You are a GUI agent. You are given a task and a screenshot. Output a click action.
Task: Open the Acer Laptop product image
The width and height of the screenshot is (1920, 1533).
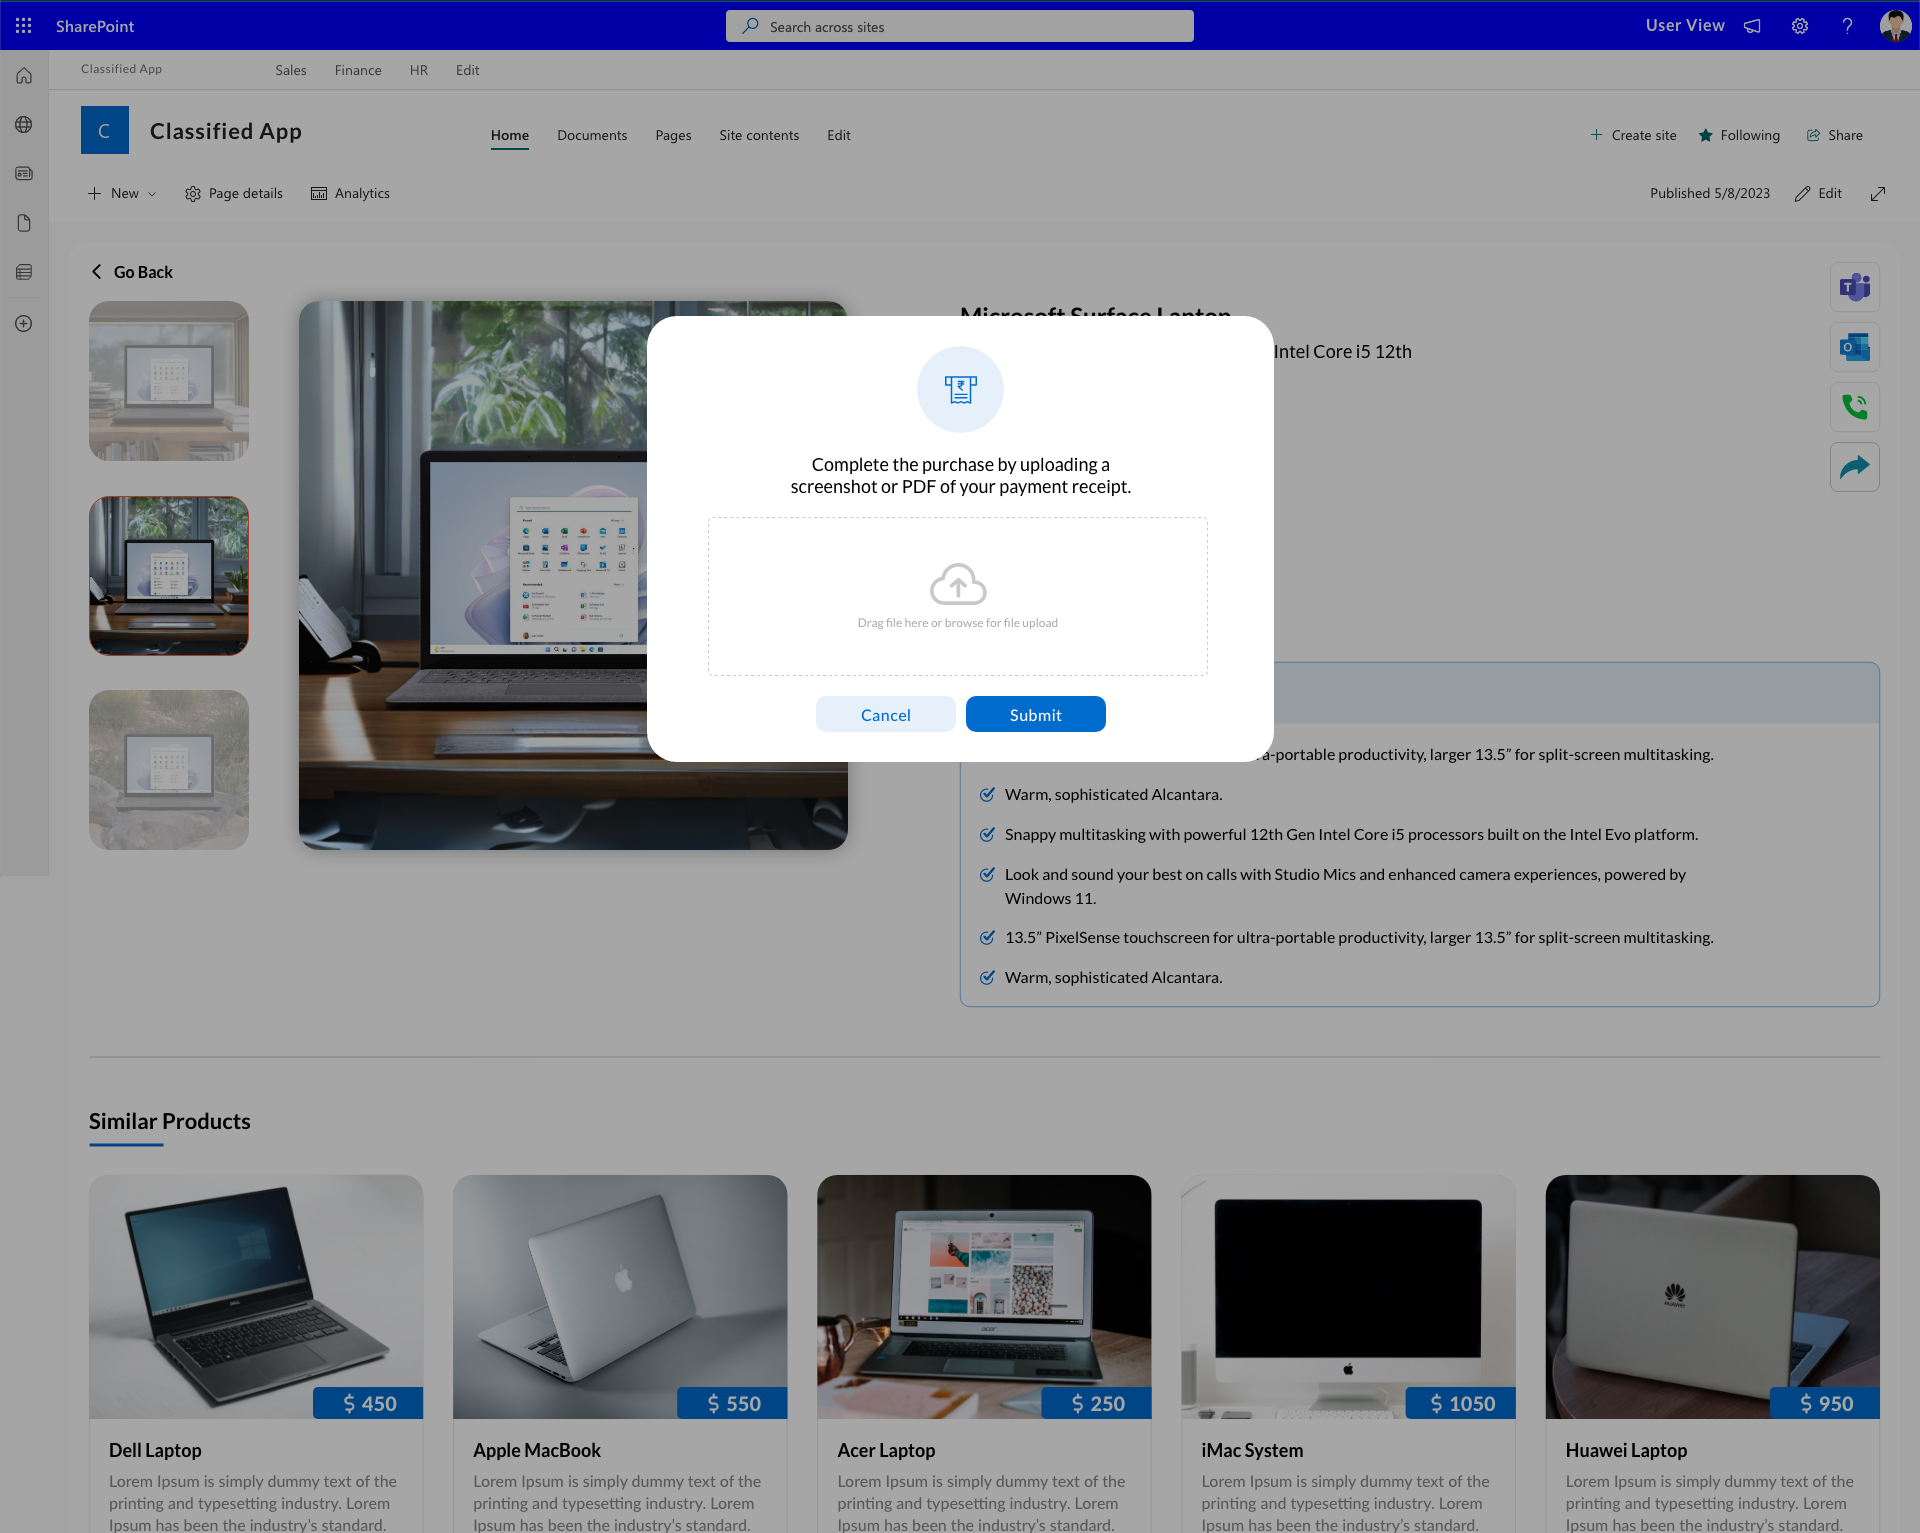click(984, 1297)
